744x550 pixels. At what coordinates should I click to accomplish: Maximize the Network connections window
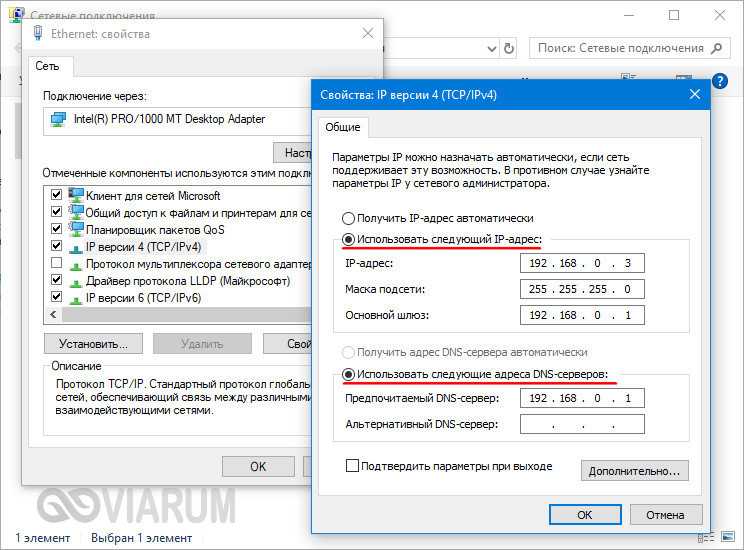point(674,15)
